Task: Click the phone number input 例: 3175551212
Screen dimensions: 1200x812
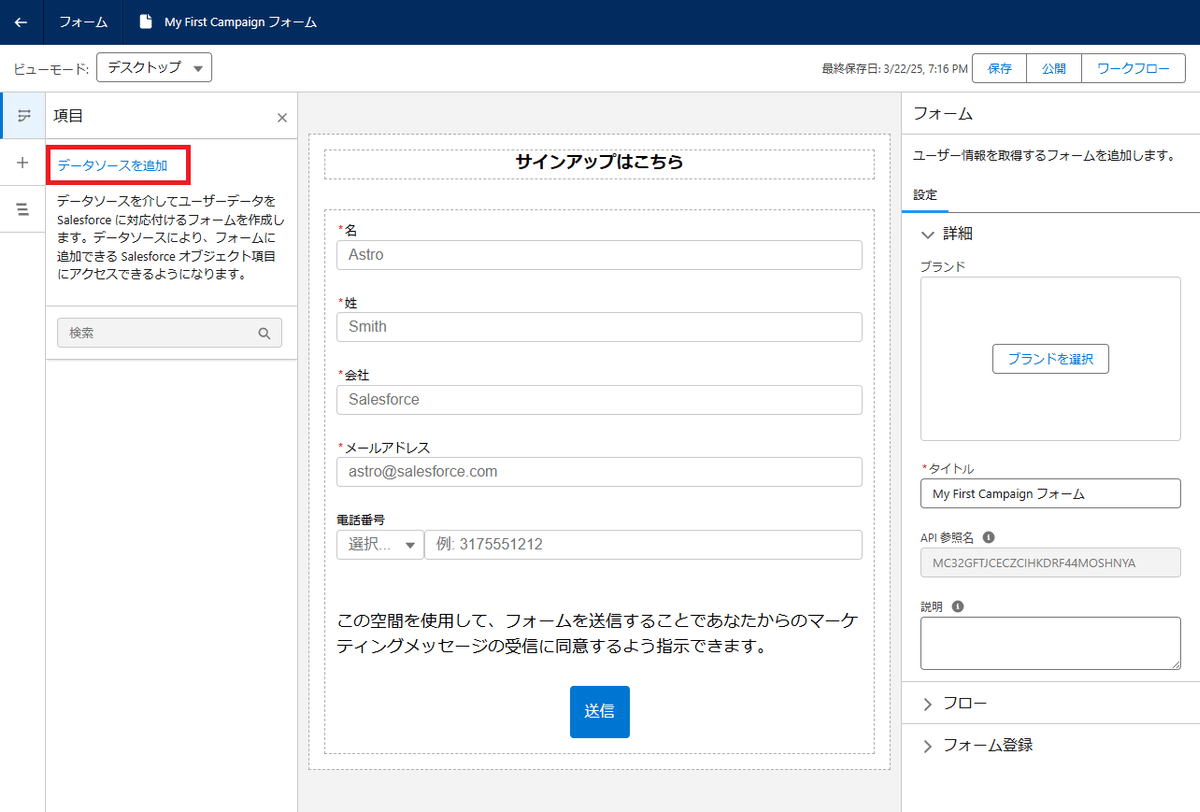Action: pyautogui.click(x=643, y=545)
